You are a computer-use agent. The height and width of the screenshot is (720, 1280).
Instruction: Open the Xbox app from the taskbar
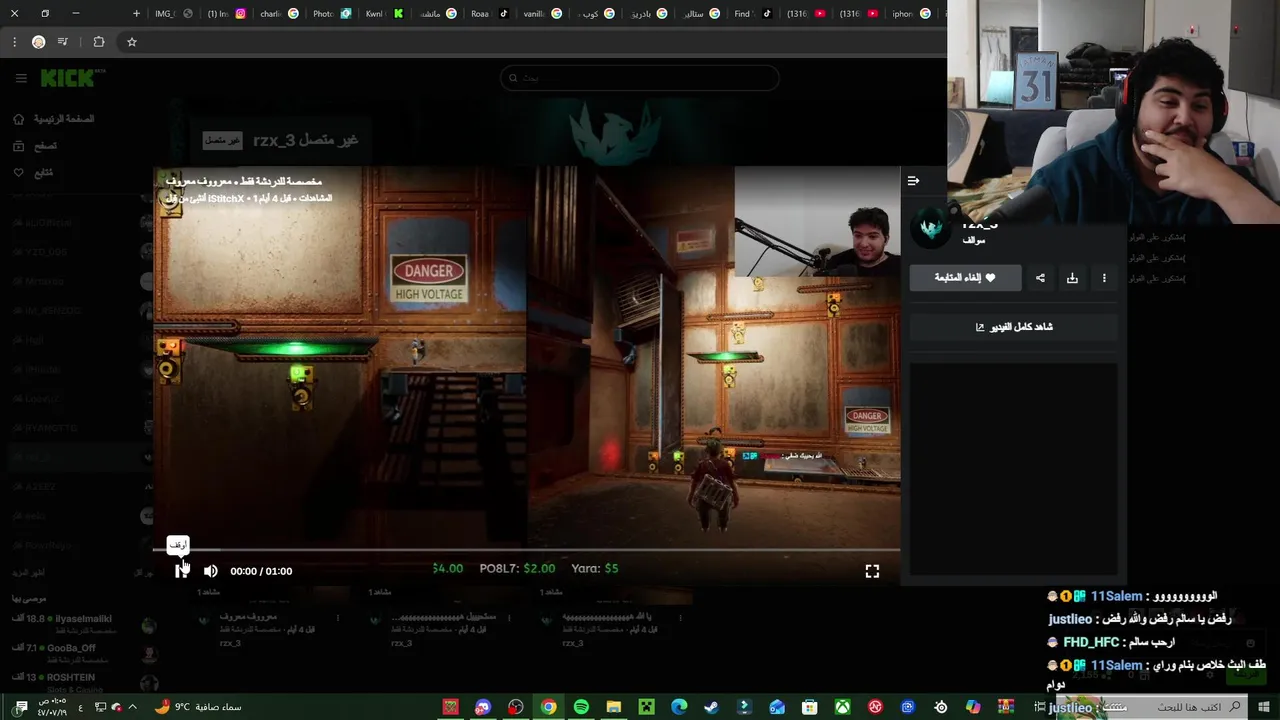[843, 707]
